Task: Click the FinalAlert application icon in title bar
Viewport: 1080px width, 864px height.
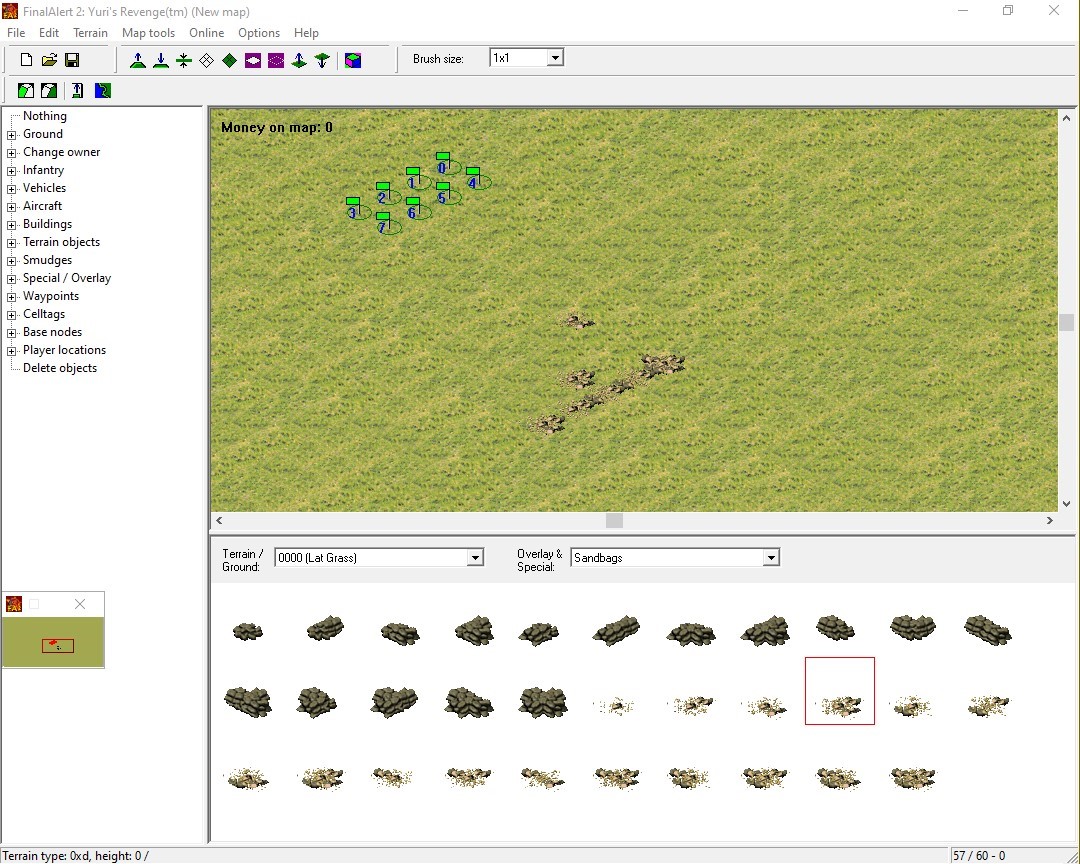Action: point(10,11)
